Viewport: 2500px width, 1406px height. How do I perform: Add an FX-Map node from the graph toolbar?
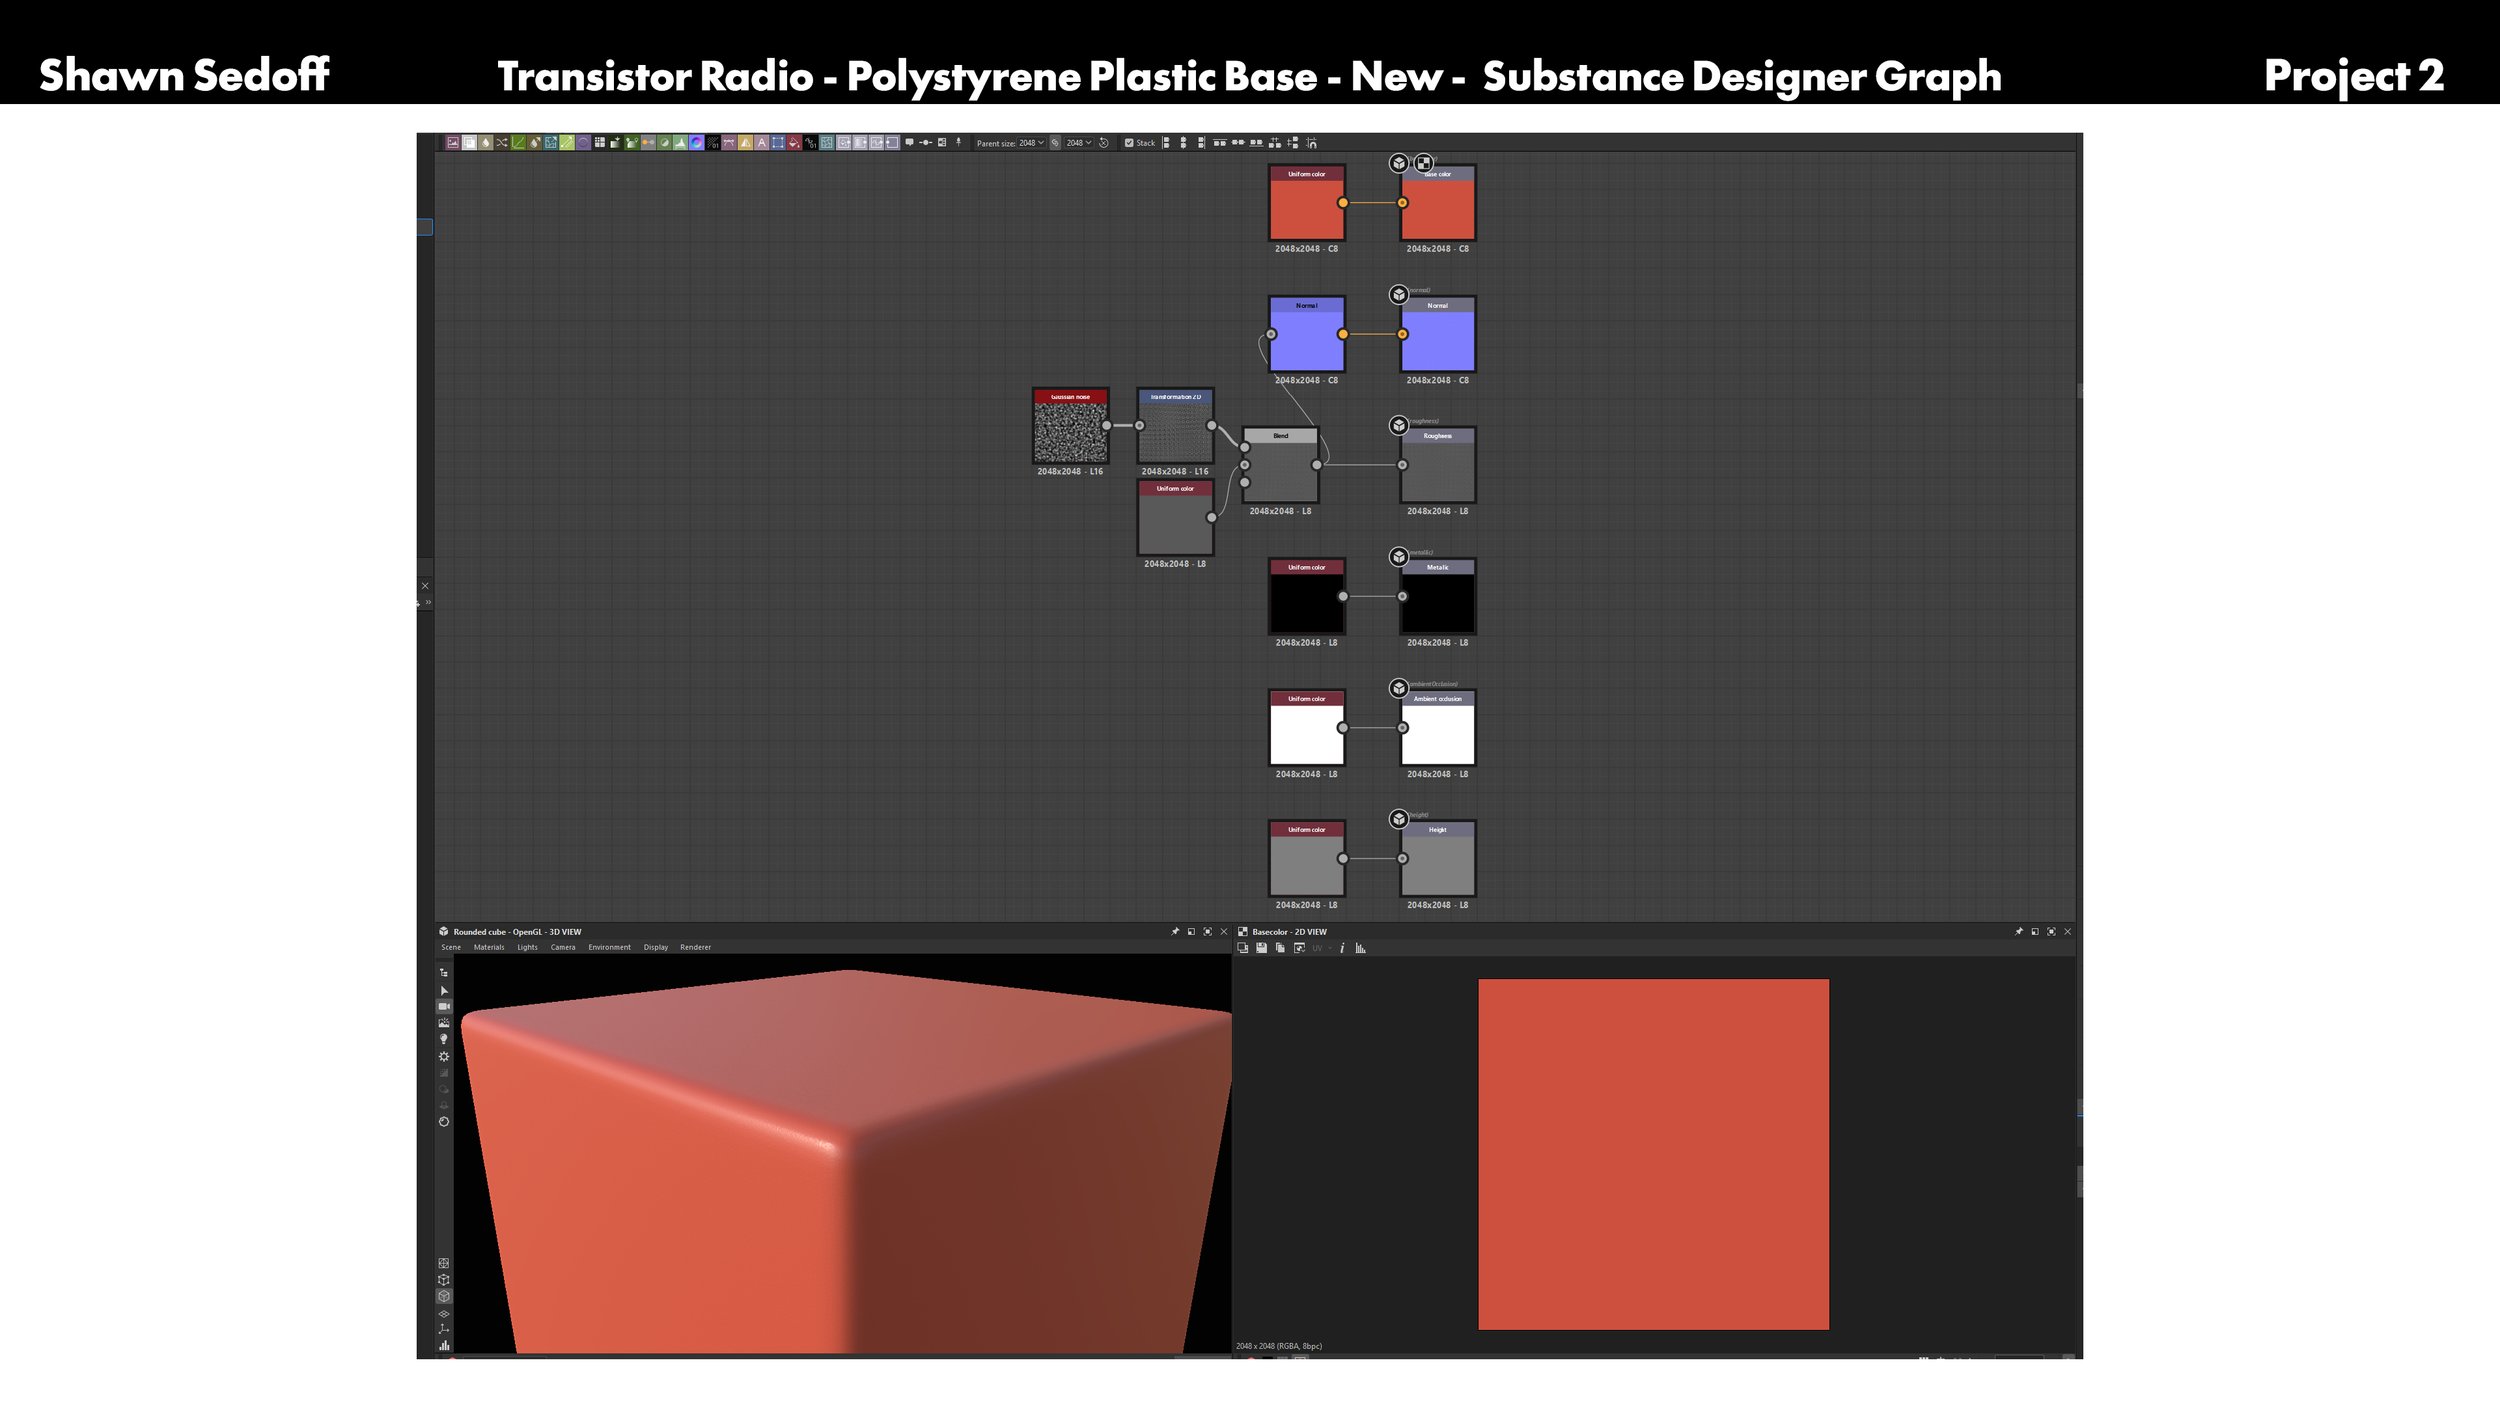600,143
